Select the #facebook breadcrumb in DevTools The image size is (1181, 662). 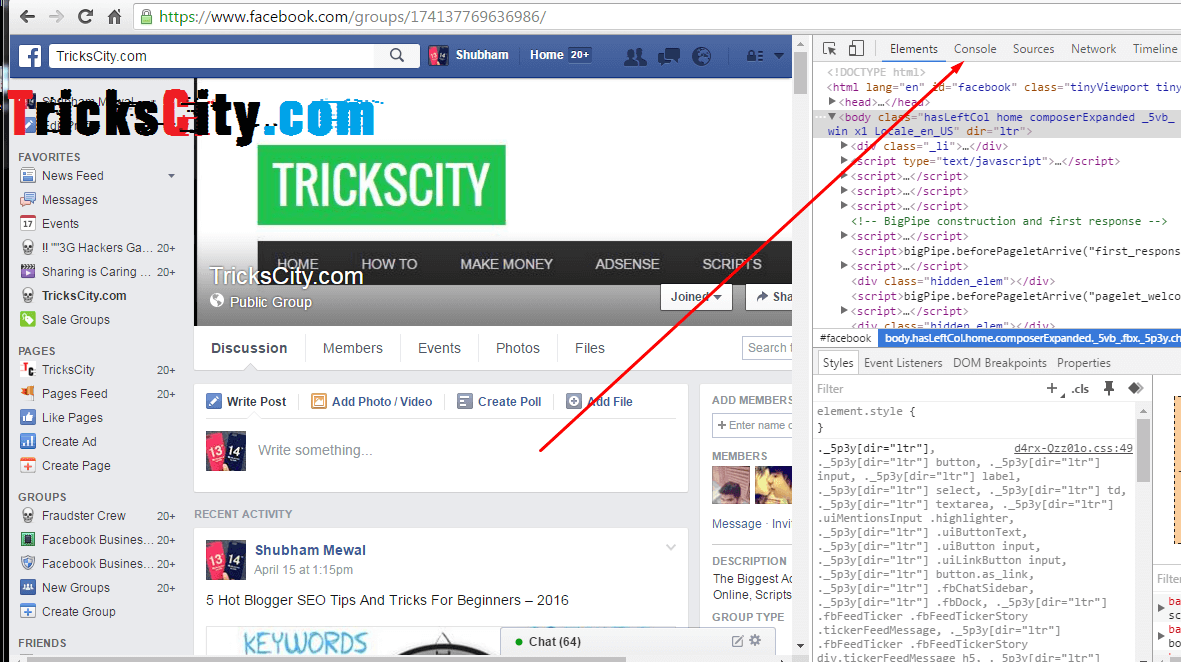845,338
